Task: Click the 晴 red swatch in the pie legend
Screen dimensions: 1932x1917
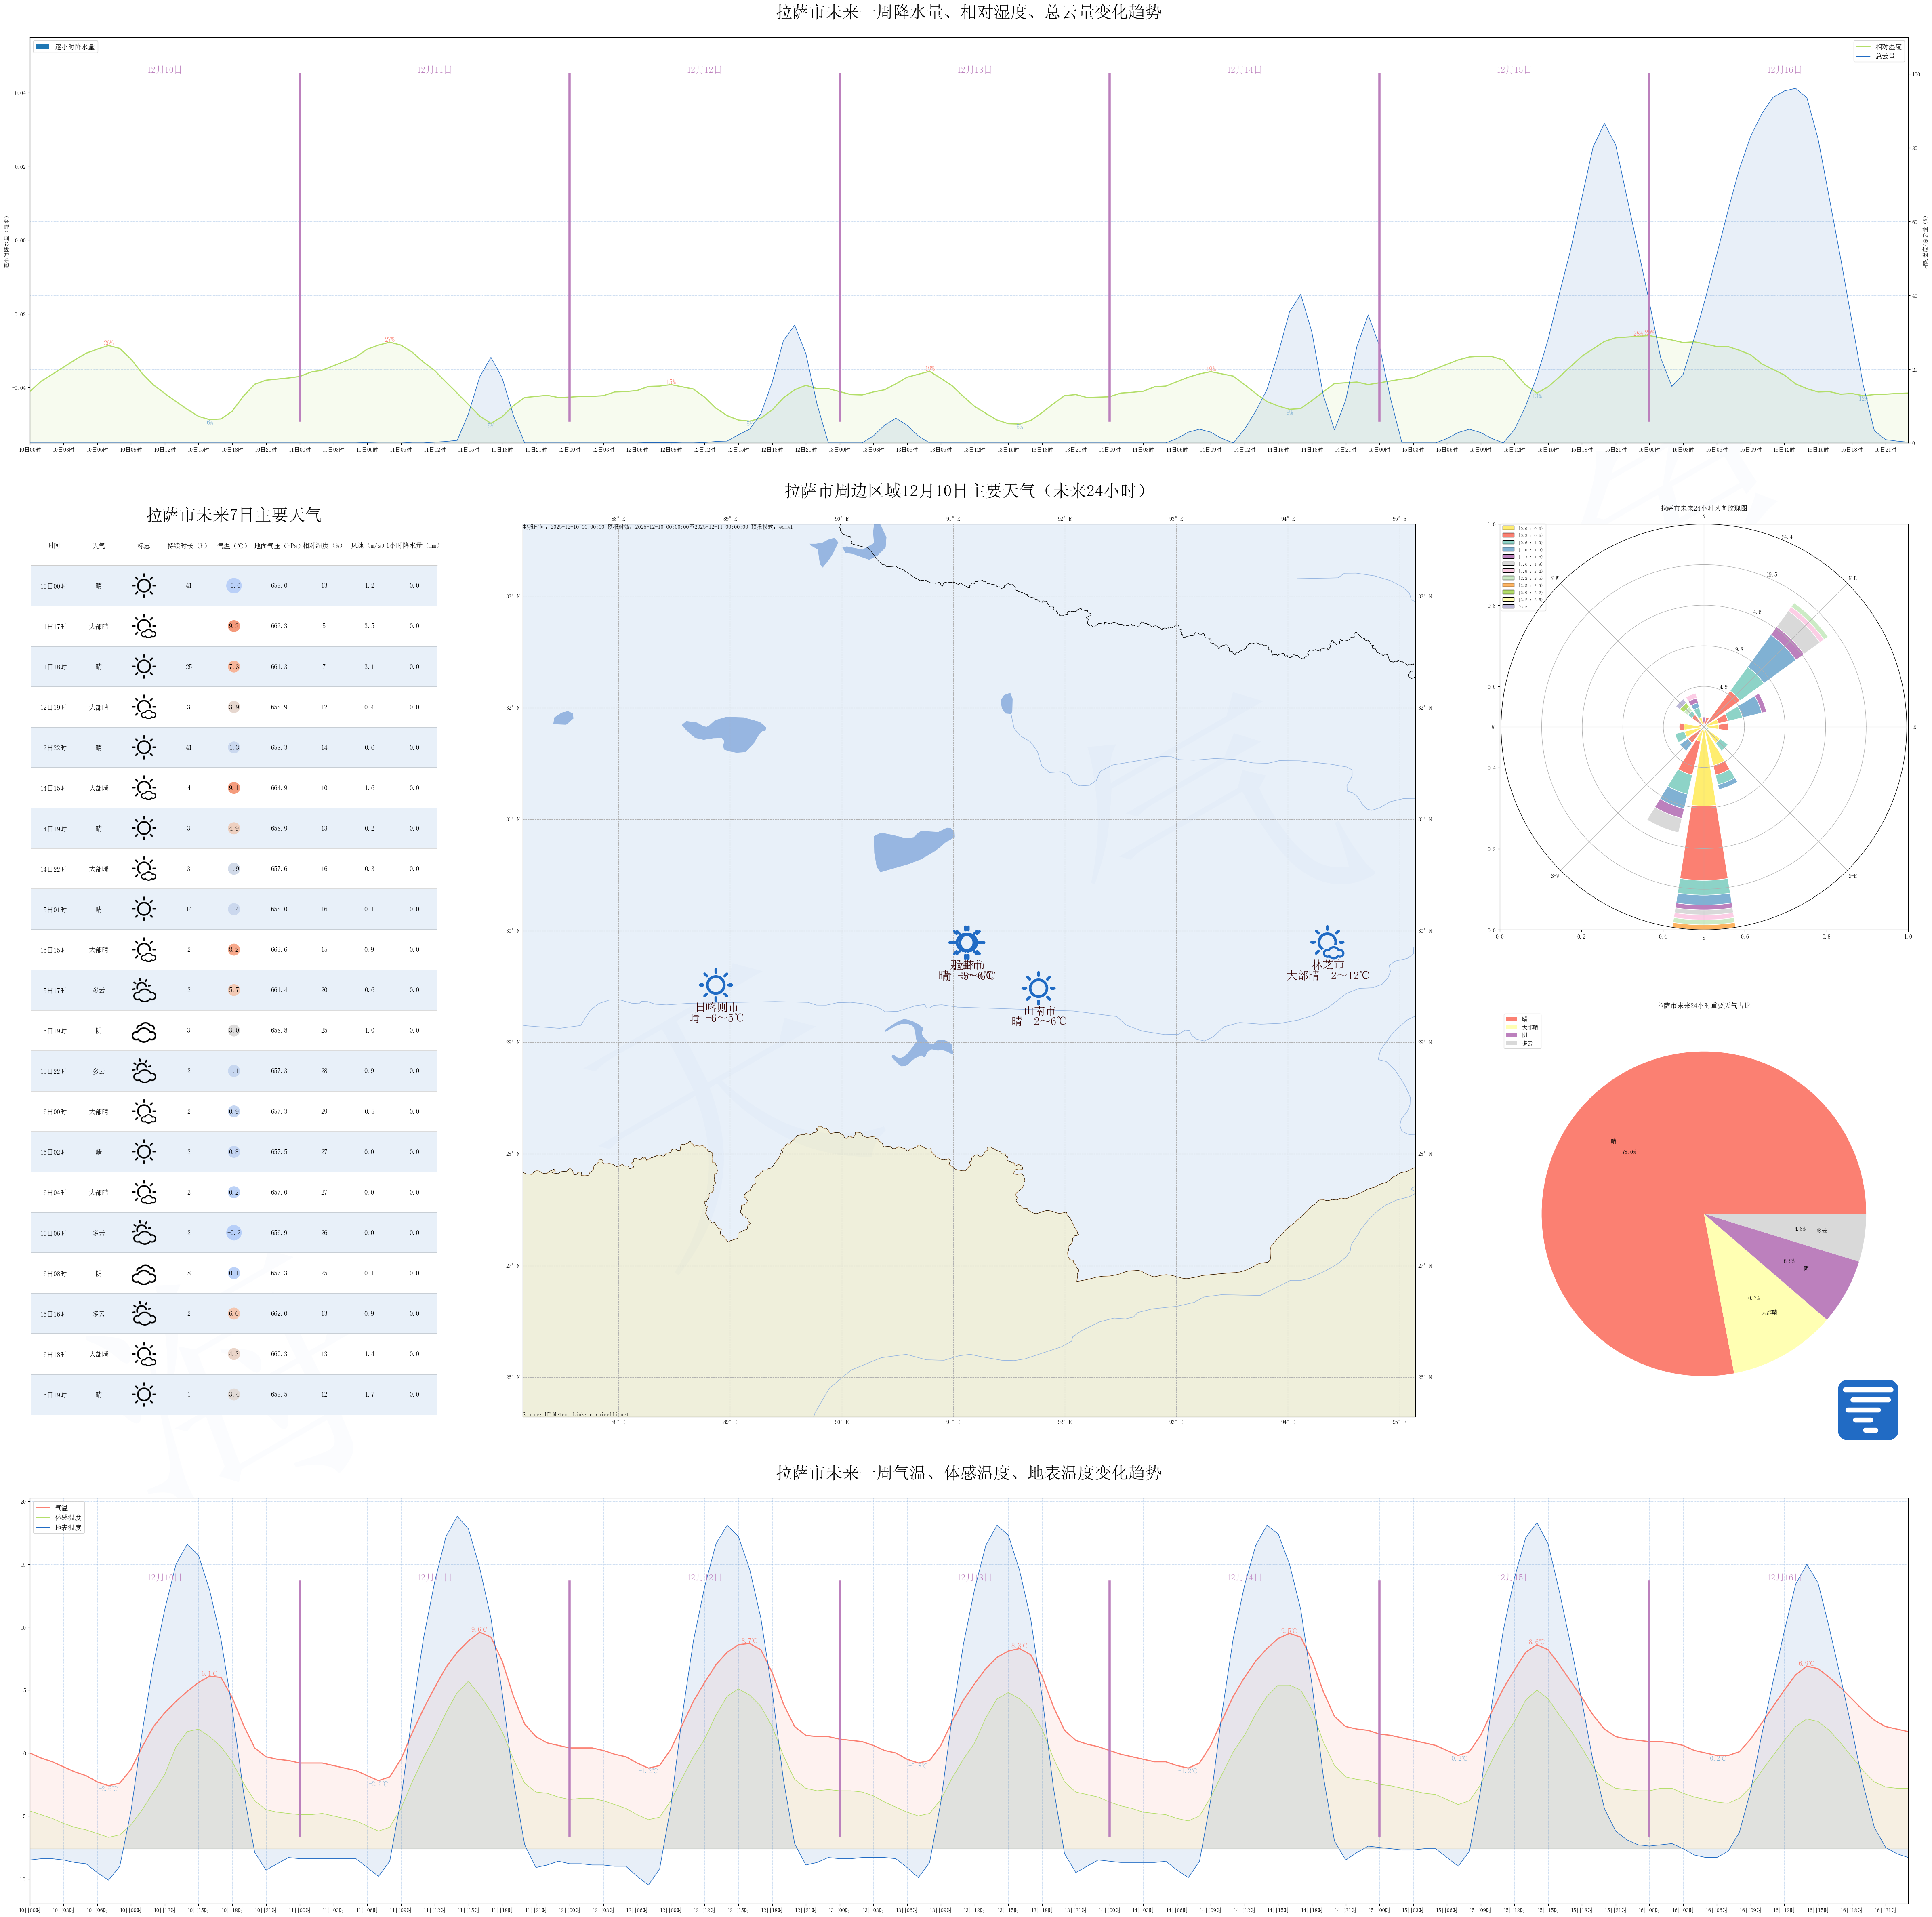Action: click(1511, 1019)
